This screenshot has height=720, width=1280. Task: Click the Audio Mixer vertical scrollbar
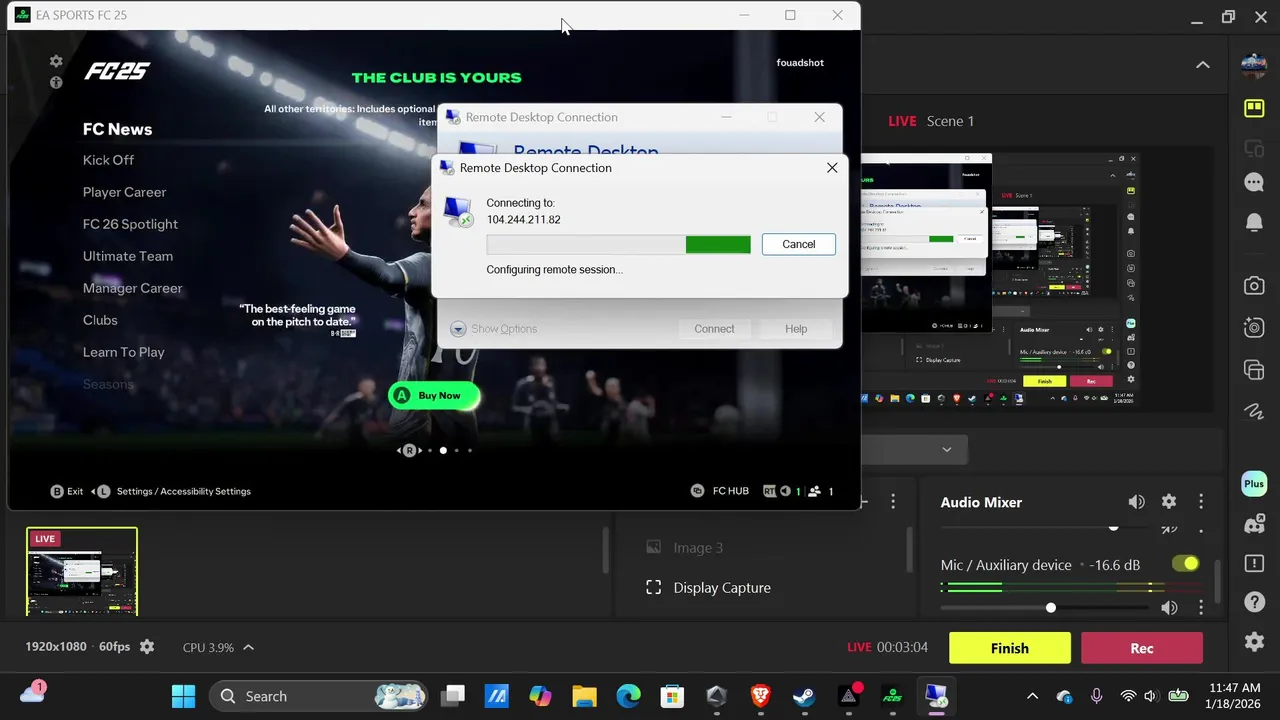(x=1217, y=582)
